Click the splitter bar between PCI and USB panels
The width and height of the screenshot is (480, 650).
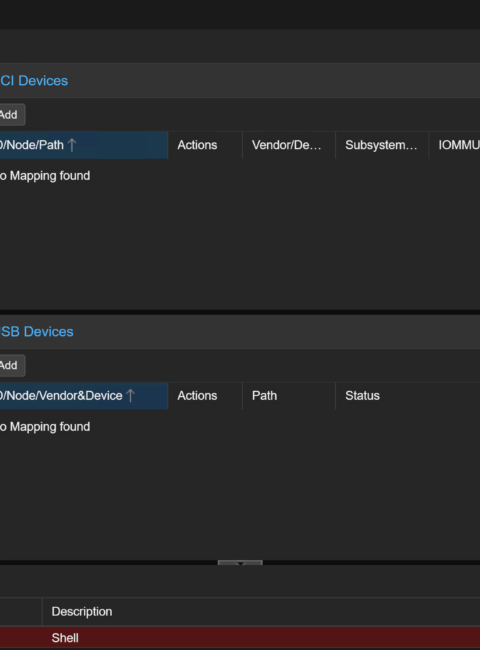pos(240,312)
